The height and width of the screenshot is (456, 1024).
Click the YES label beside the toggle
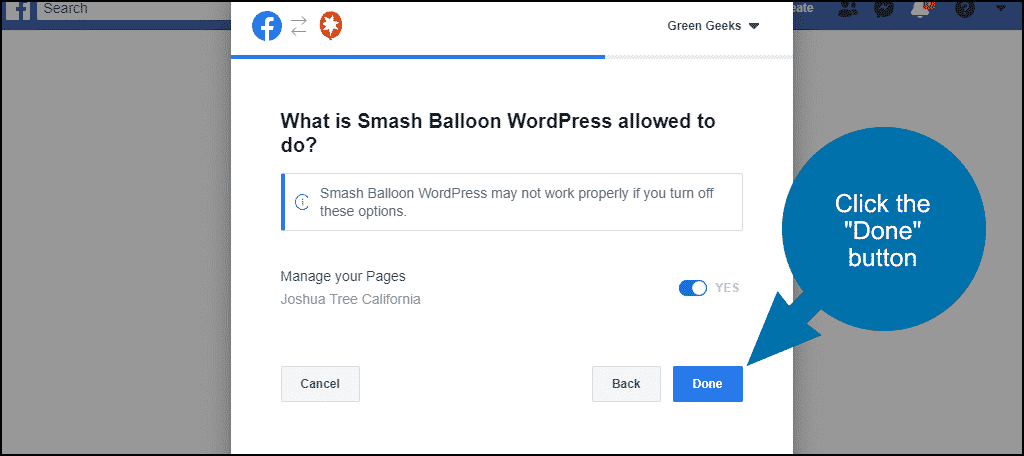click(727, 287)
